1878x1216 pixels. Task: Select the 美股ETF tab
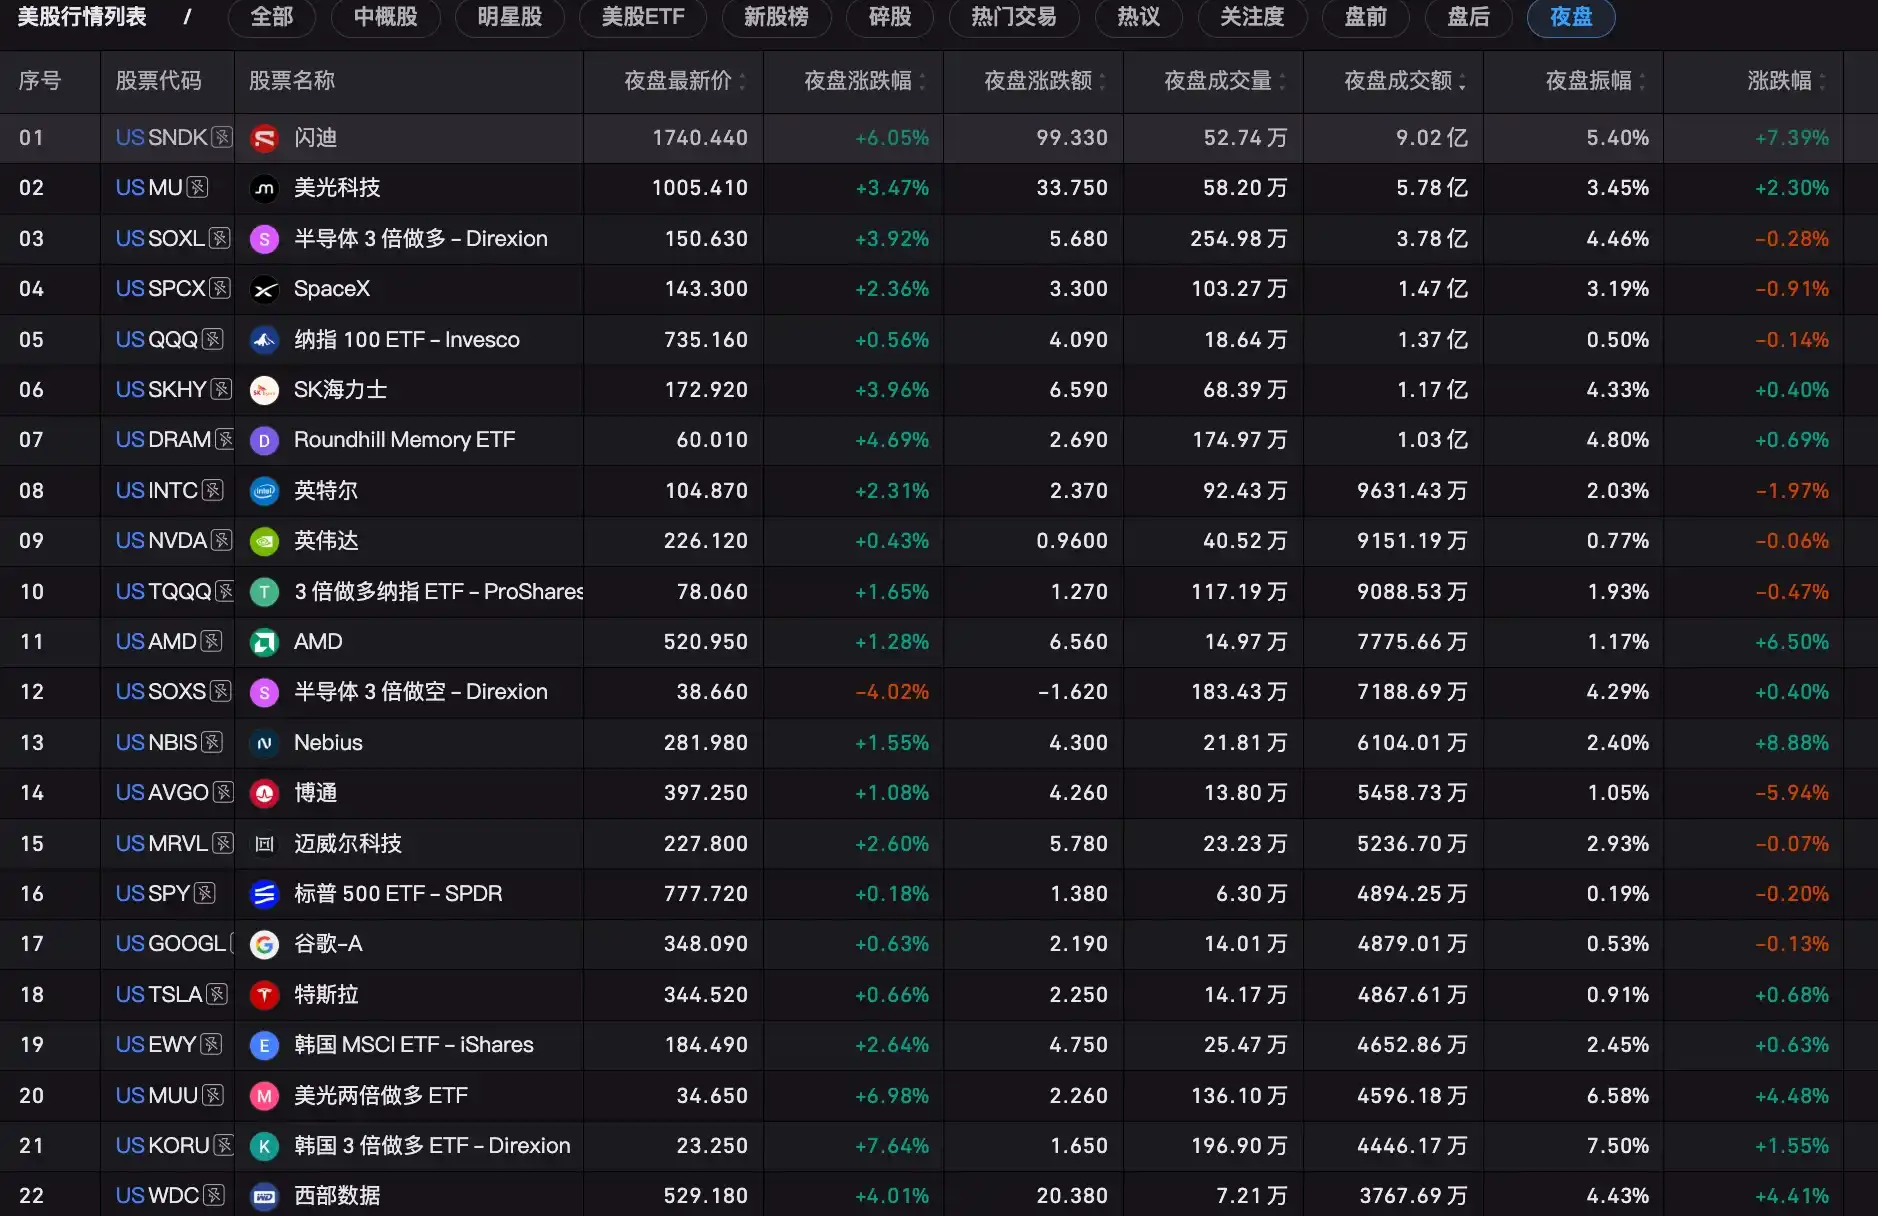[x=643, y=17]
